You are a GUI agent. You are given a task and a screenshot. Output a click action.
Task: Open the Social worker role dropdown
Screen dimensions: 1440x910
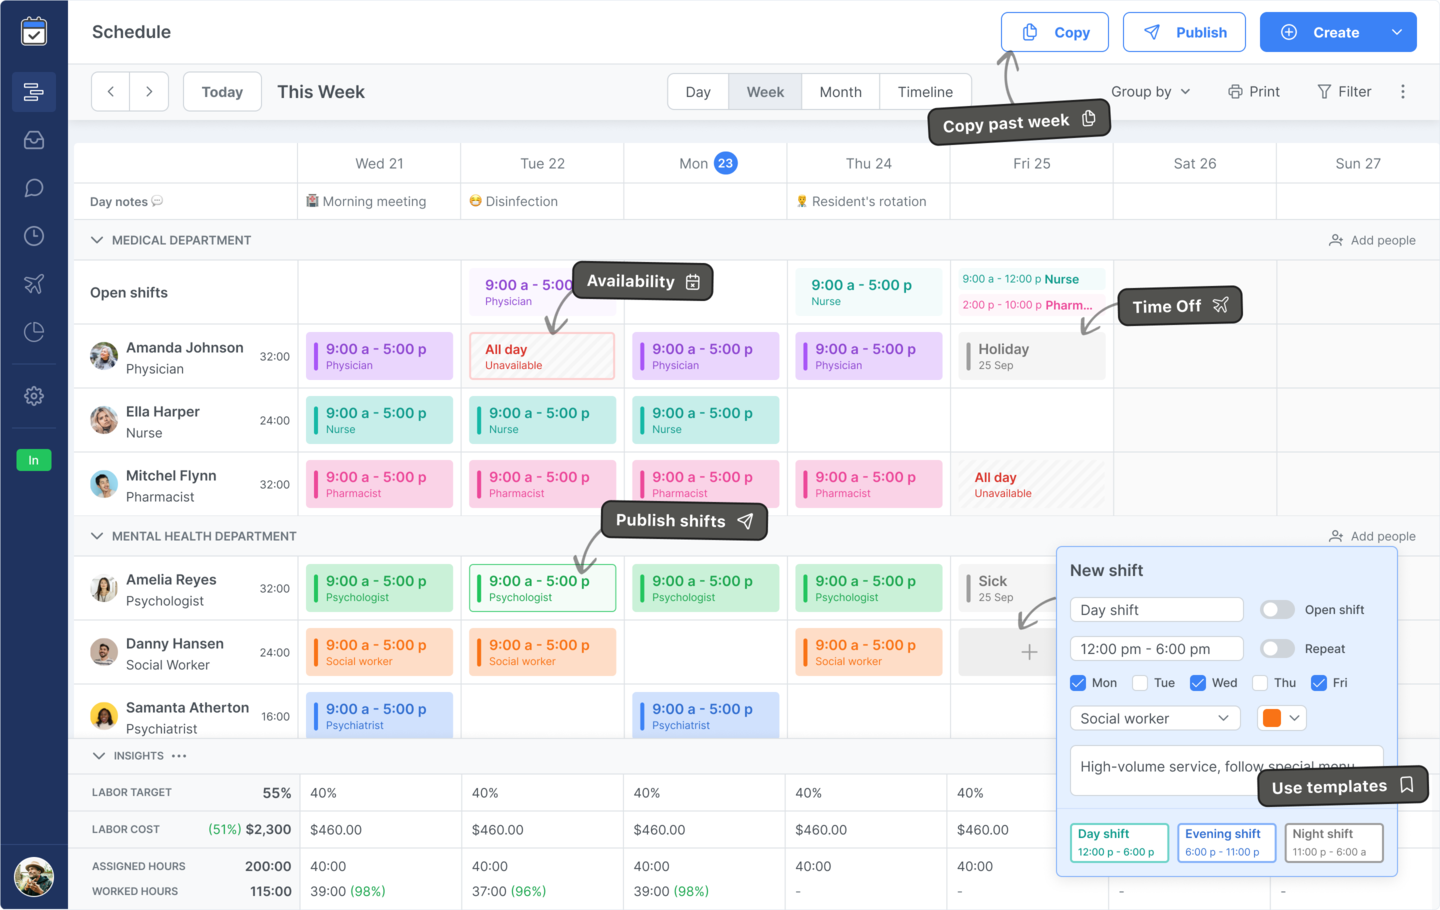[x=1155, y=718]
